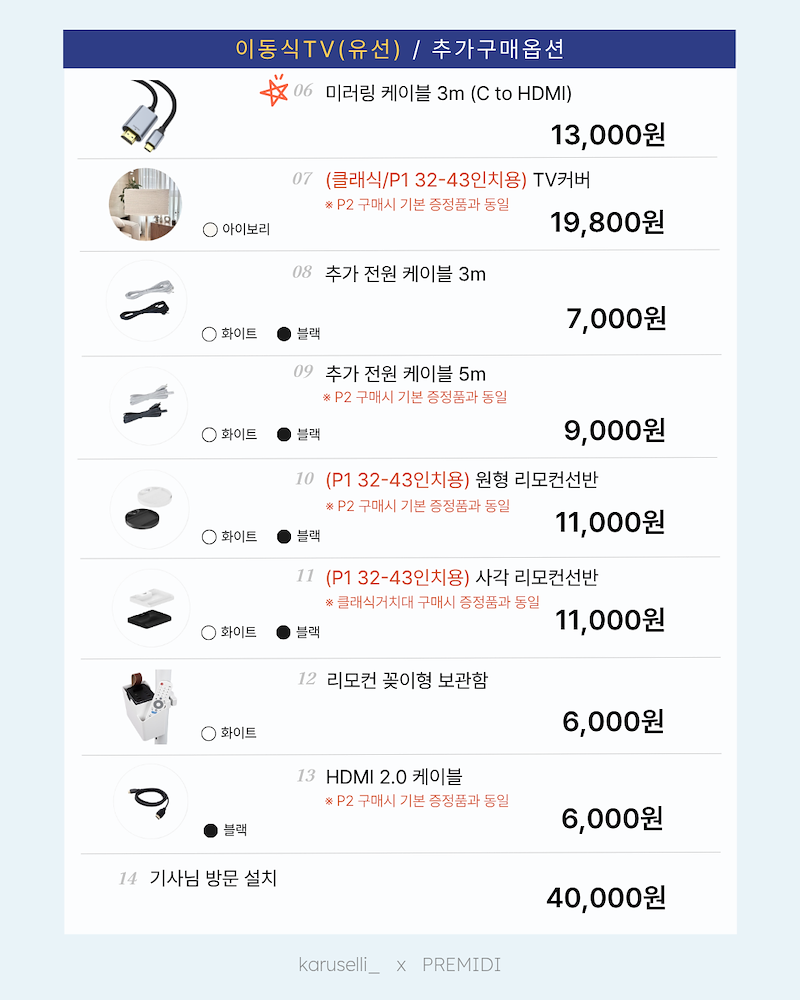The height and width of the screenshot is (1000, 800).
Task: Choose 블랙 for the round remote shelf
Action: click(284, 536)
